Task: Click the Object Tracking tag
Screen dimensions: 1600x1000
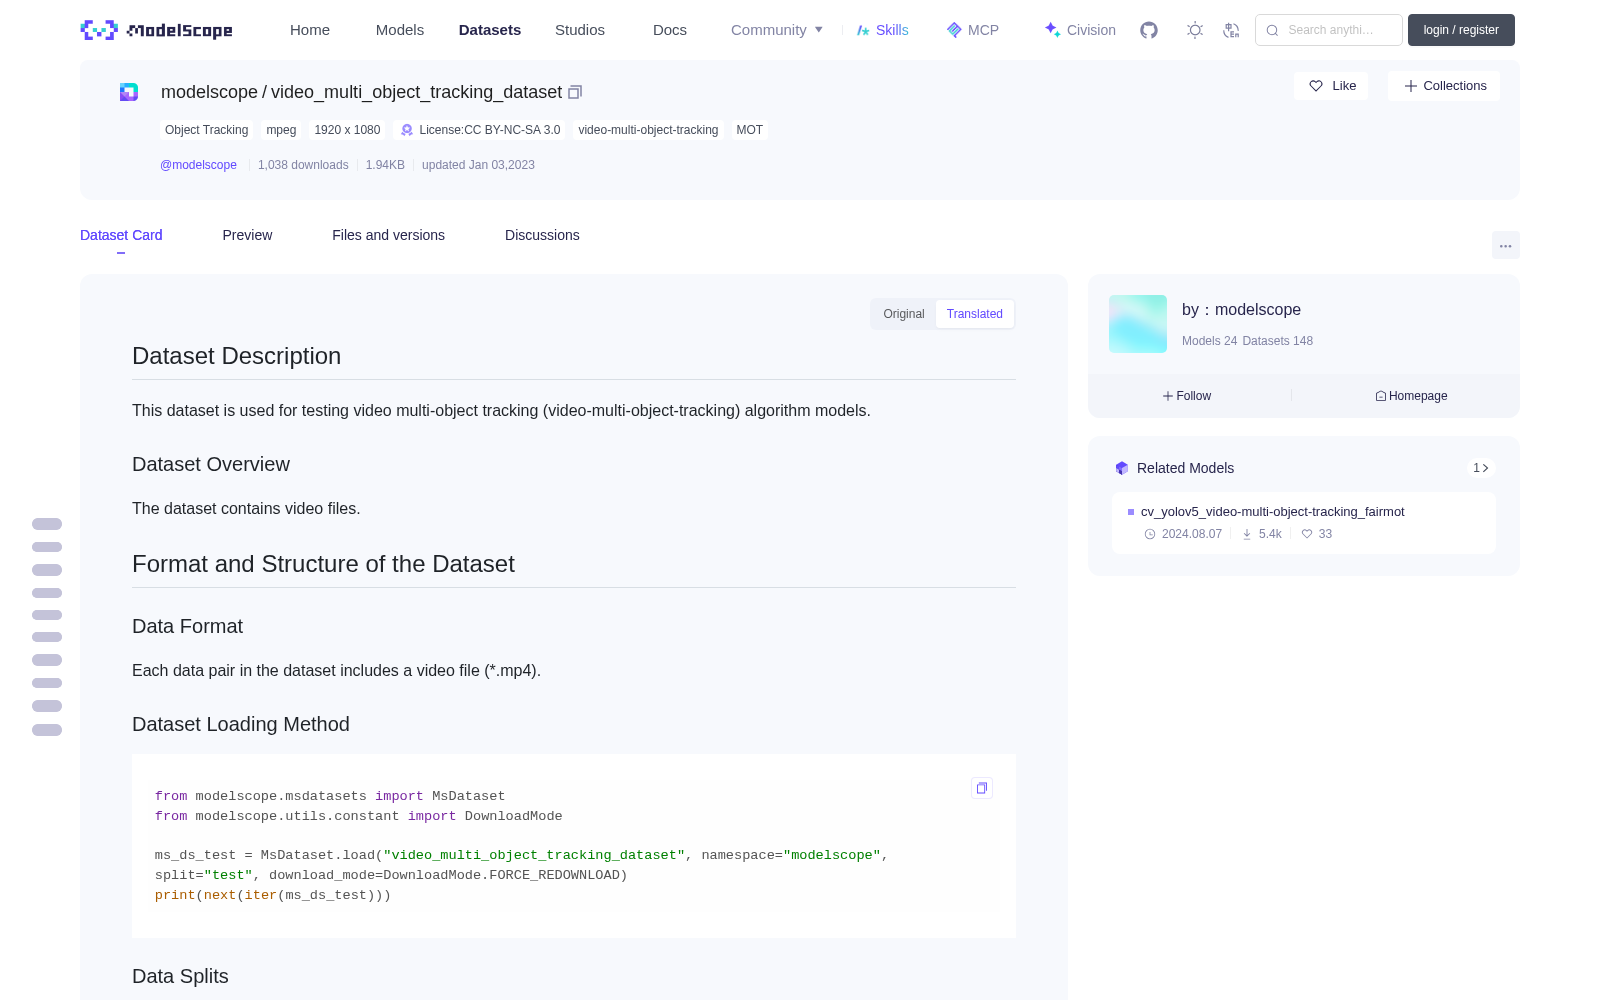Action: click(x=206, y=130)
